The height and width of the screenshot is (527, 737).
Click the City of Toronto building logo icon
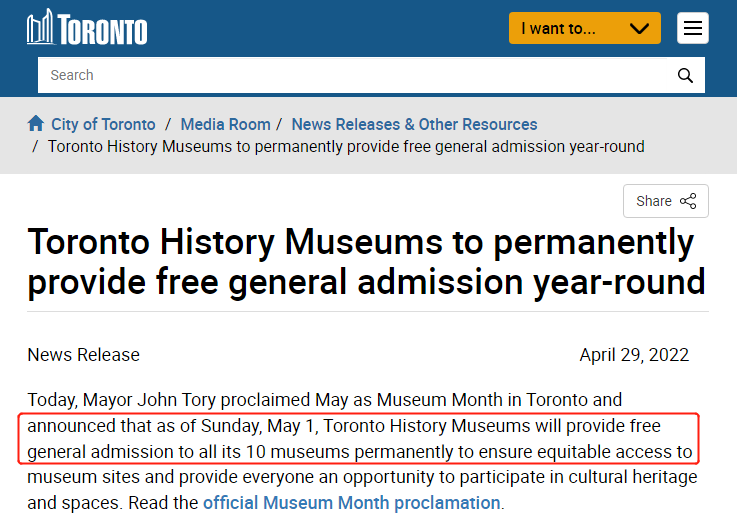[40, 27]
